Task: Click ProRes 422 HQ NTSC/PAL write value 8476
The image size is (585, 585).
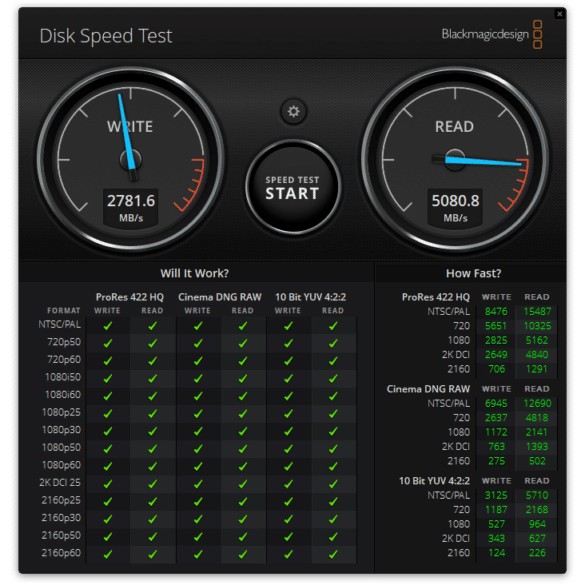Action: [496, 311]
